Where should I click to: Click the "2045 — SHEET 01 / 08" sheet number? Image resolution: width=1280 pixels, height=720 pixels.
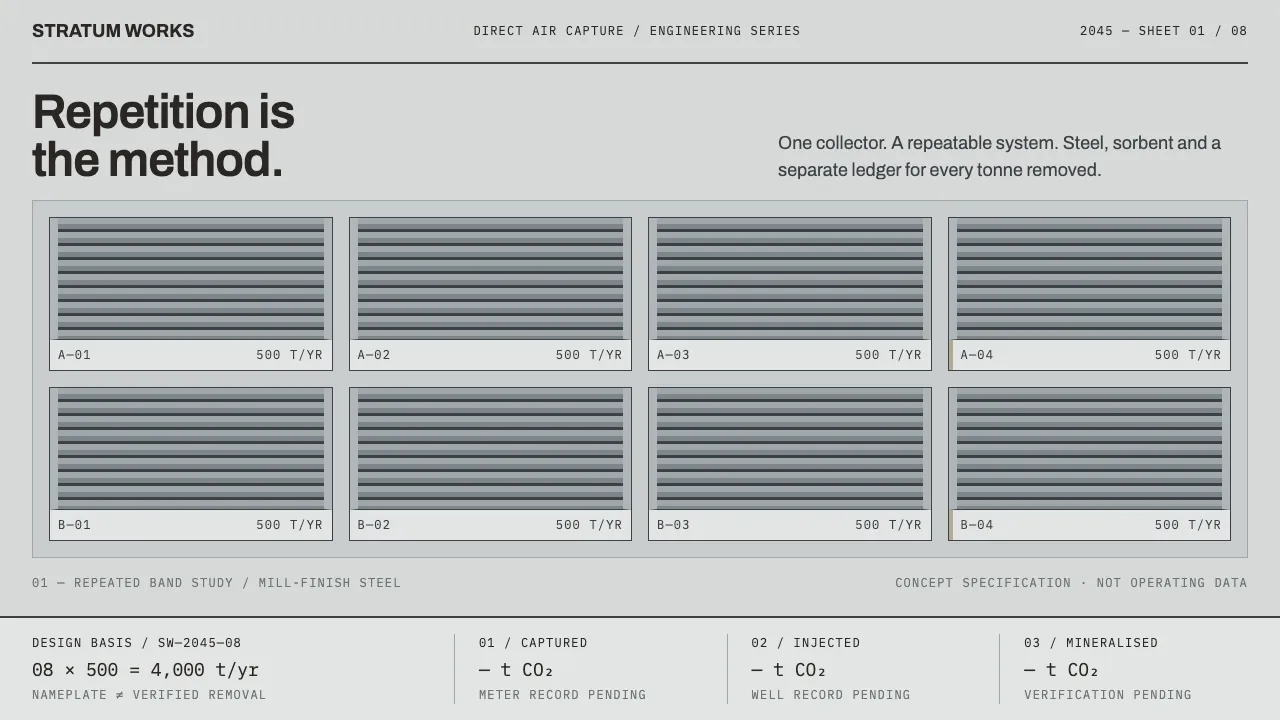tap(1164, 31)
